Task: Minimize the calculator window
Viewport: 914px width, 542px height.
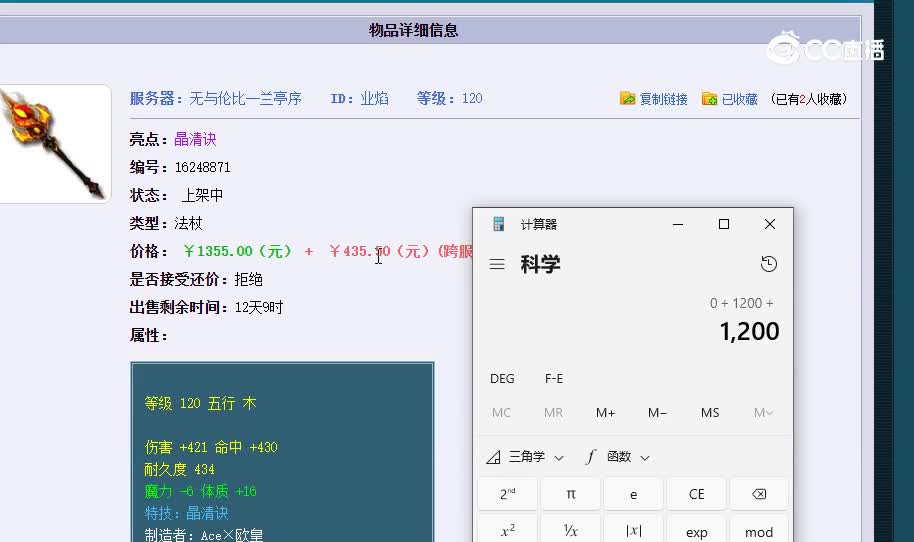Action: pyautogui.click(x=678, y=224)
